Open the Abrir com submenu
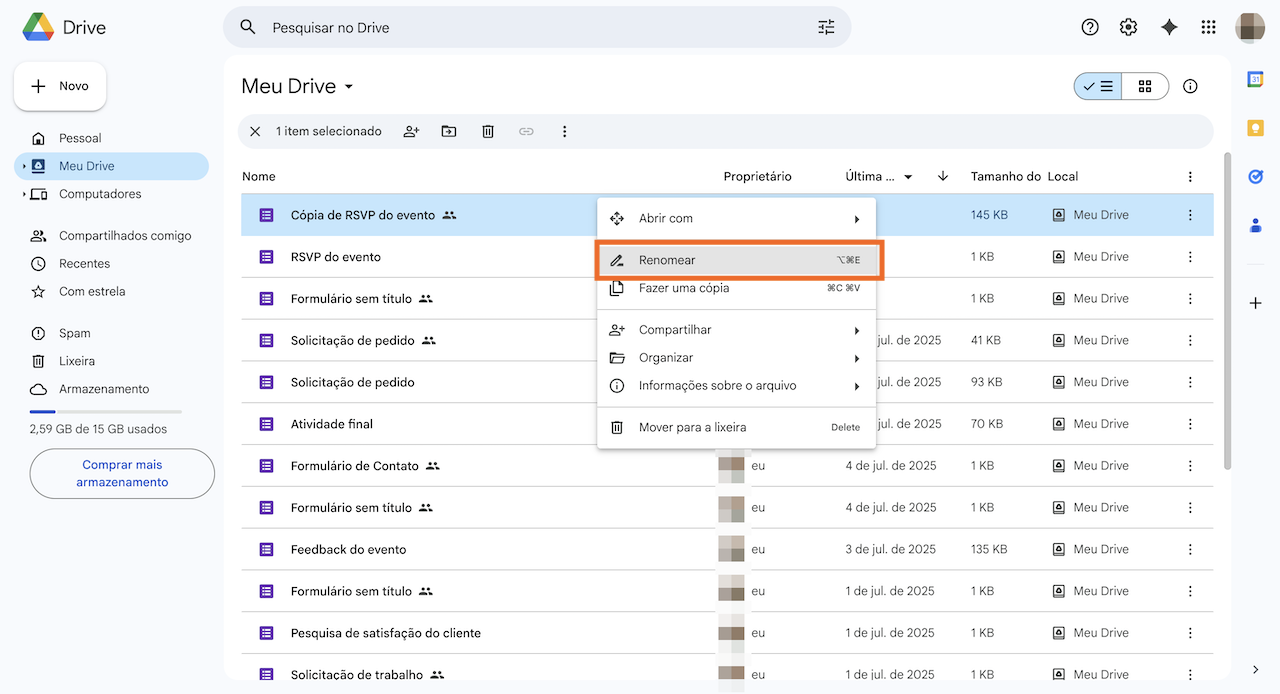 (x=736, y=218)
